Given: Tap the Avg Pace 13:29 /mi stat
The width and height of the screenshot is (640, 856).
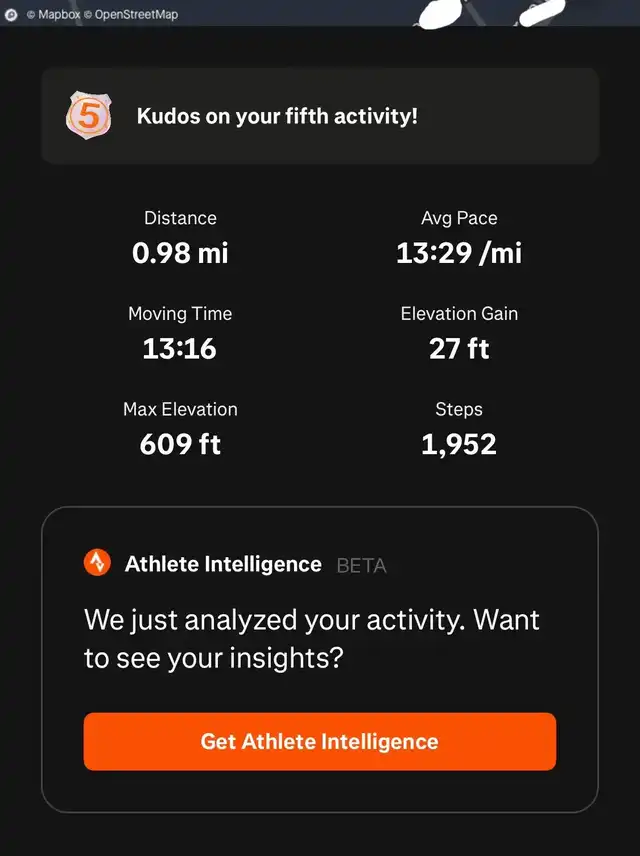Looking at the screenshot, I should pos(459,239).
